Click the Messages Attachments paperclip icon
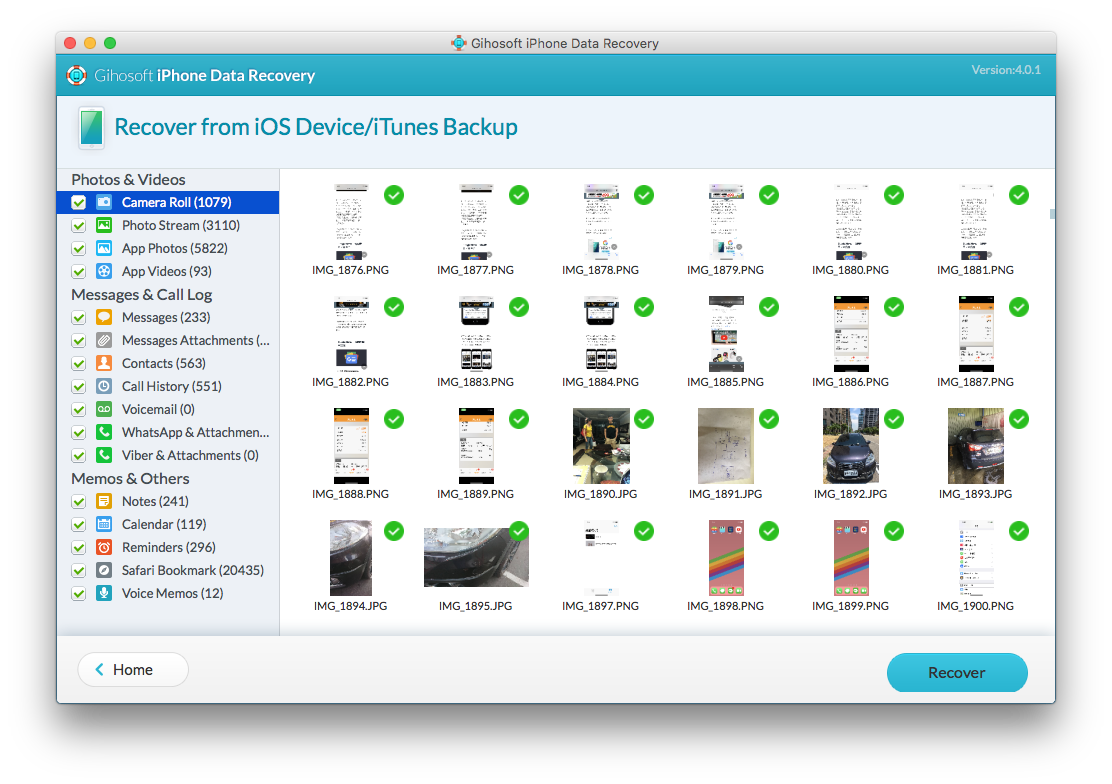Image resolution: width=1112 pixels, height=784 pixels. [104, 341]
